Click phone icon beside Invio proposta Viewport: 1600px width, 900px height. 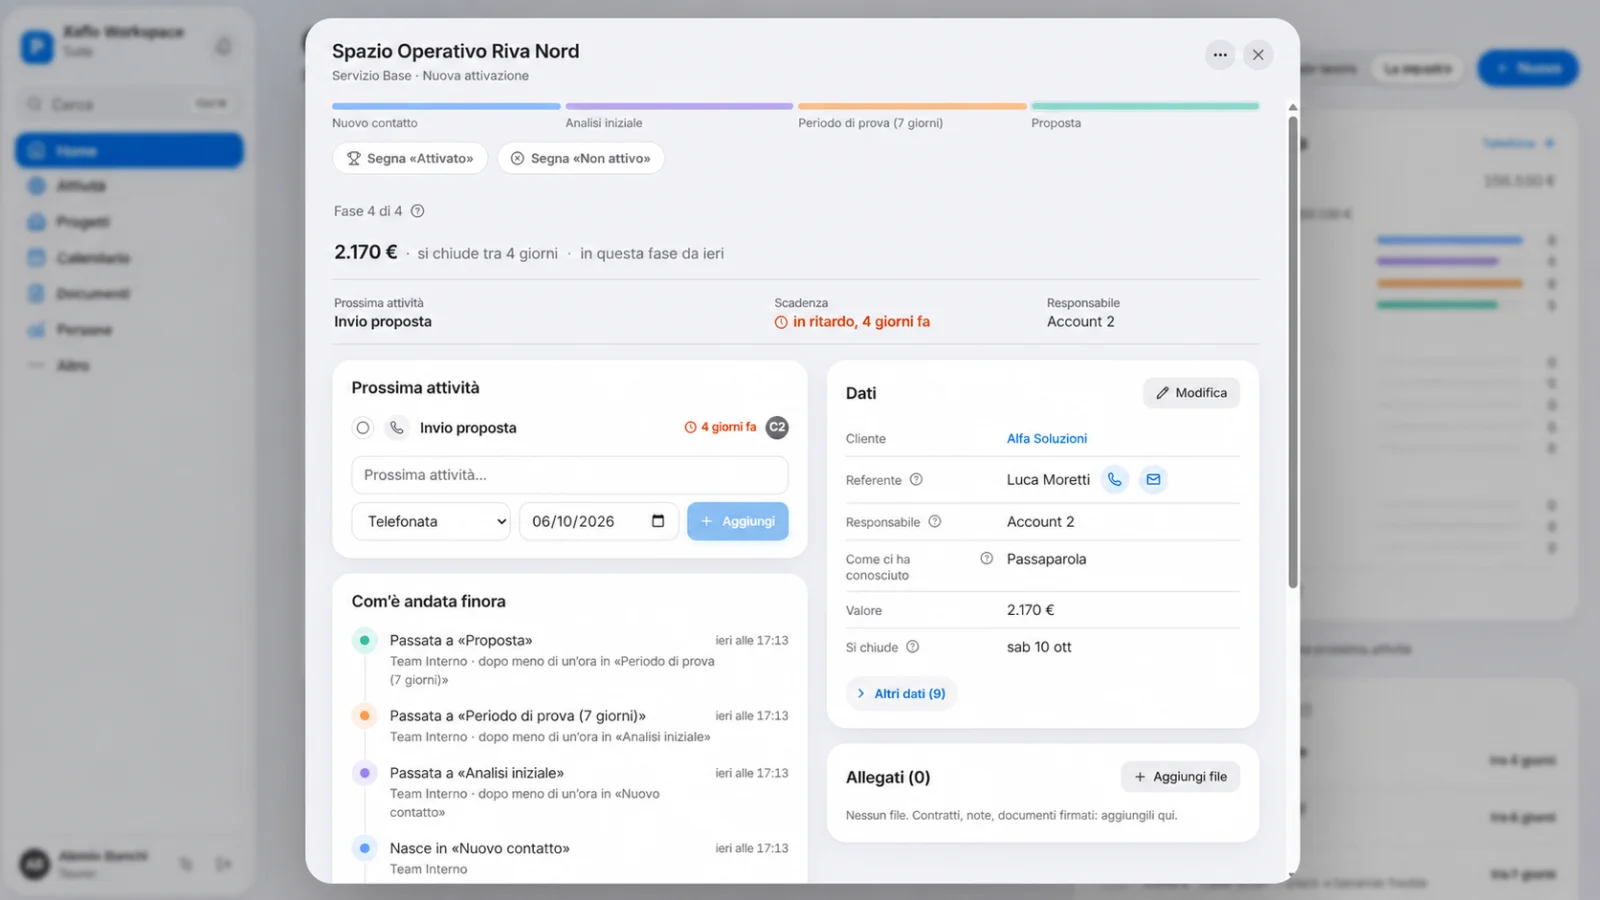coord(397,428)
